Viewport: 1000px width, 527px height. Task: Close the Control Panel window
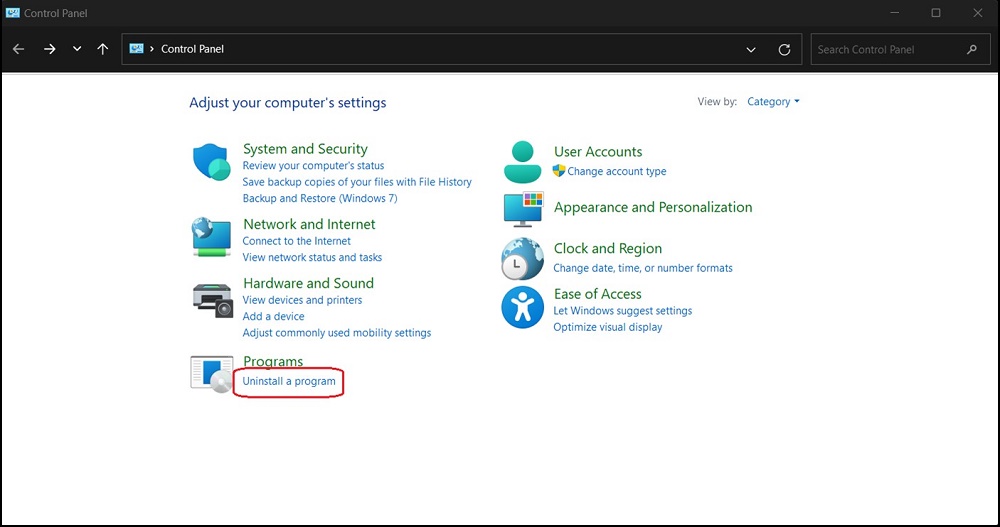click(978, 13)
